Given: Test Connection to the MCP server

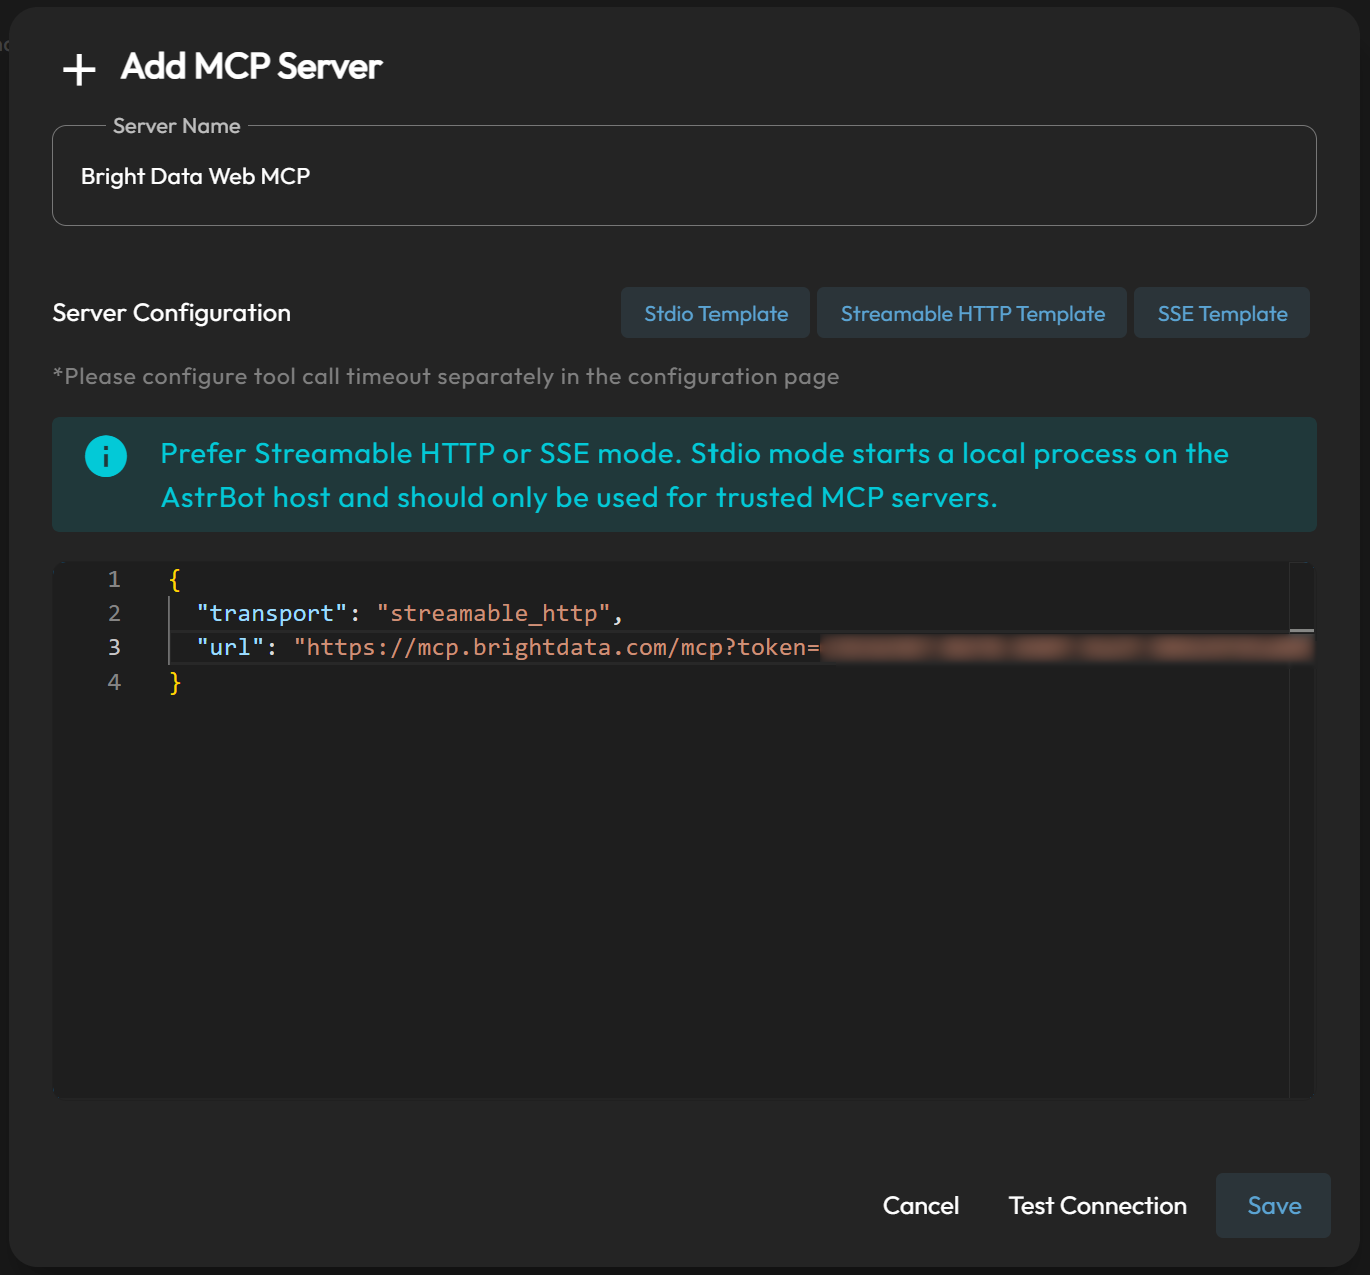Looking at the screenshot, I should (x=1097, y=1205).
